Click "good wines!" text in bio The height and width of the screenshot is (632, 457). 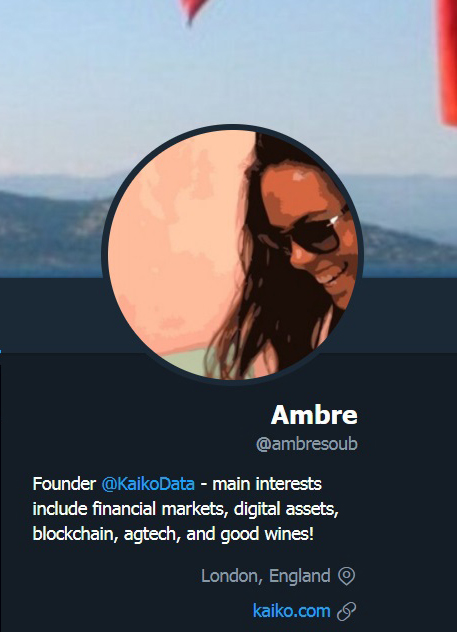point(267,534)
